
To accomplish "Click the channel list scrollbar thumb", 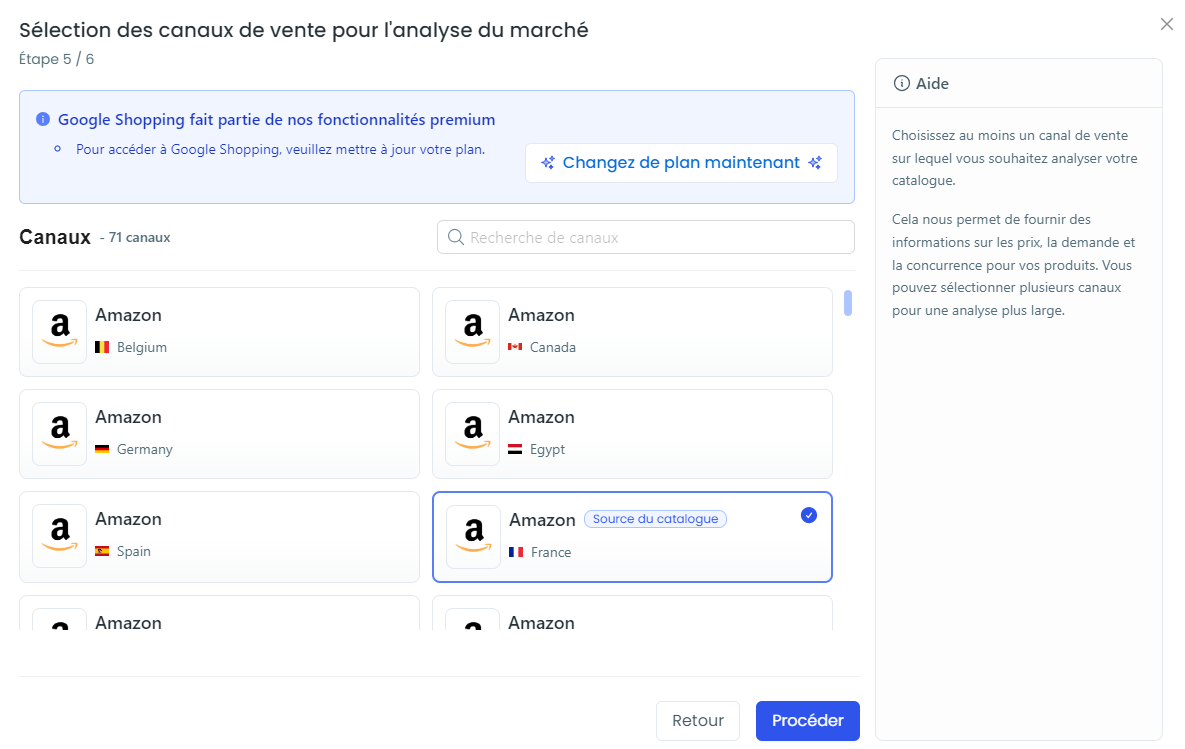I will (848, 303).
